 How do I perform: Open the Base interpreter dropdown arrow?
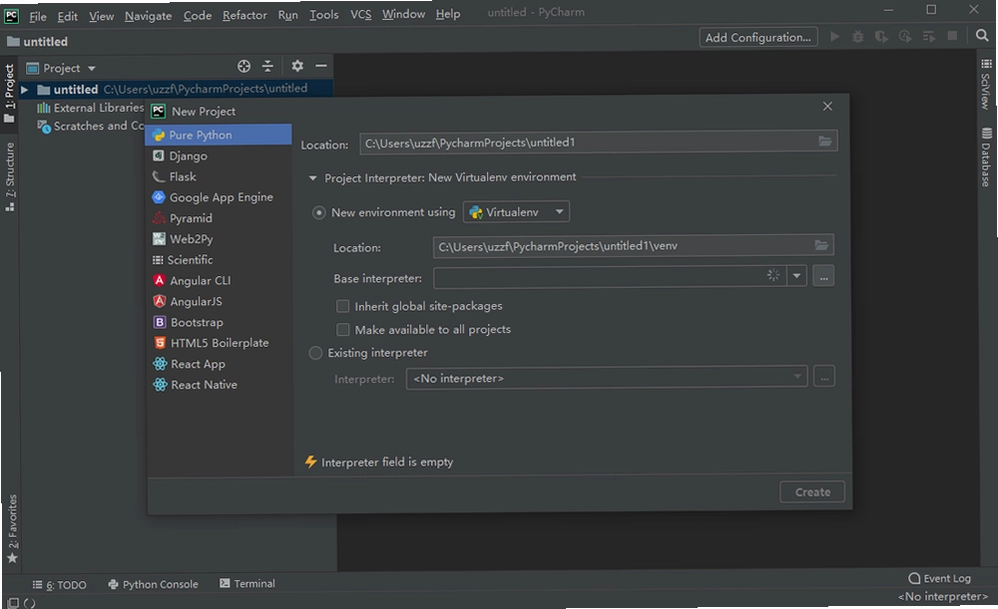[x=796, y=276]
